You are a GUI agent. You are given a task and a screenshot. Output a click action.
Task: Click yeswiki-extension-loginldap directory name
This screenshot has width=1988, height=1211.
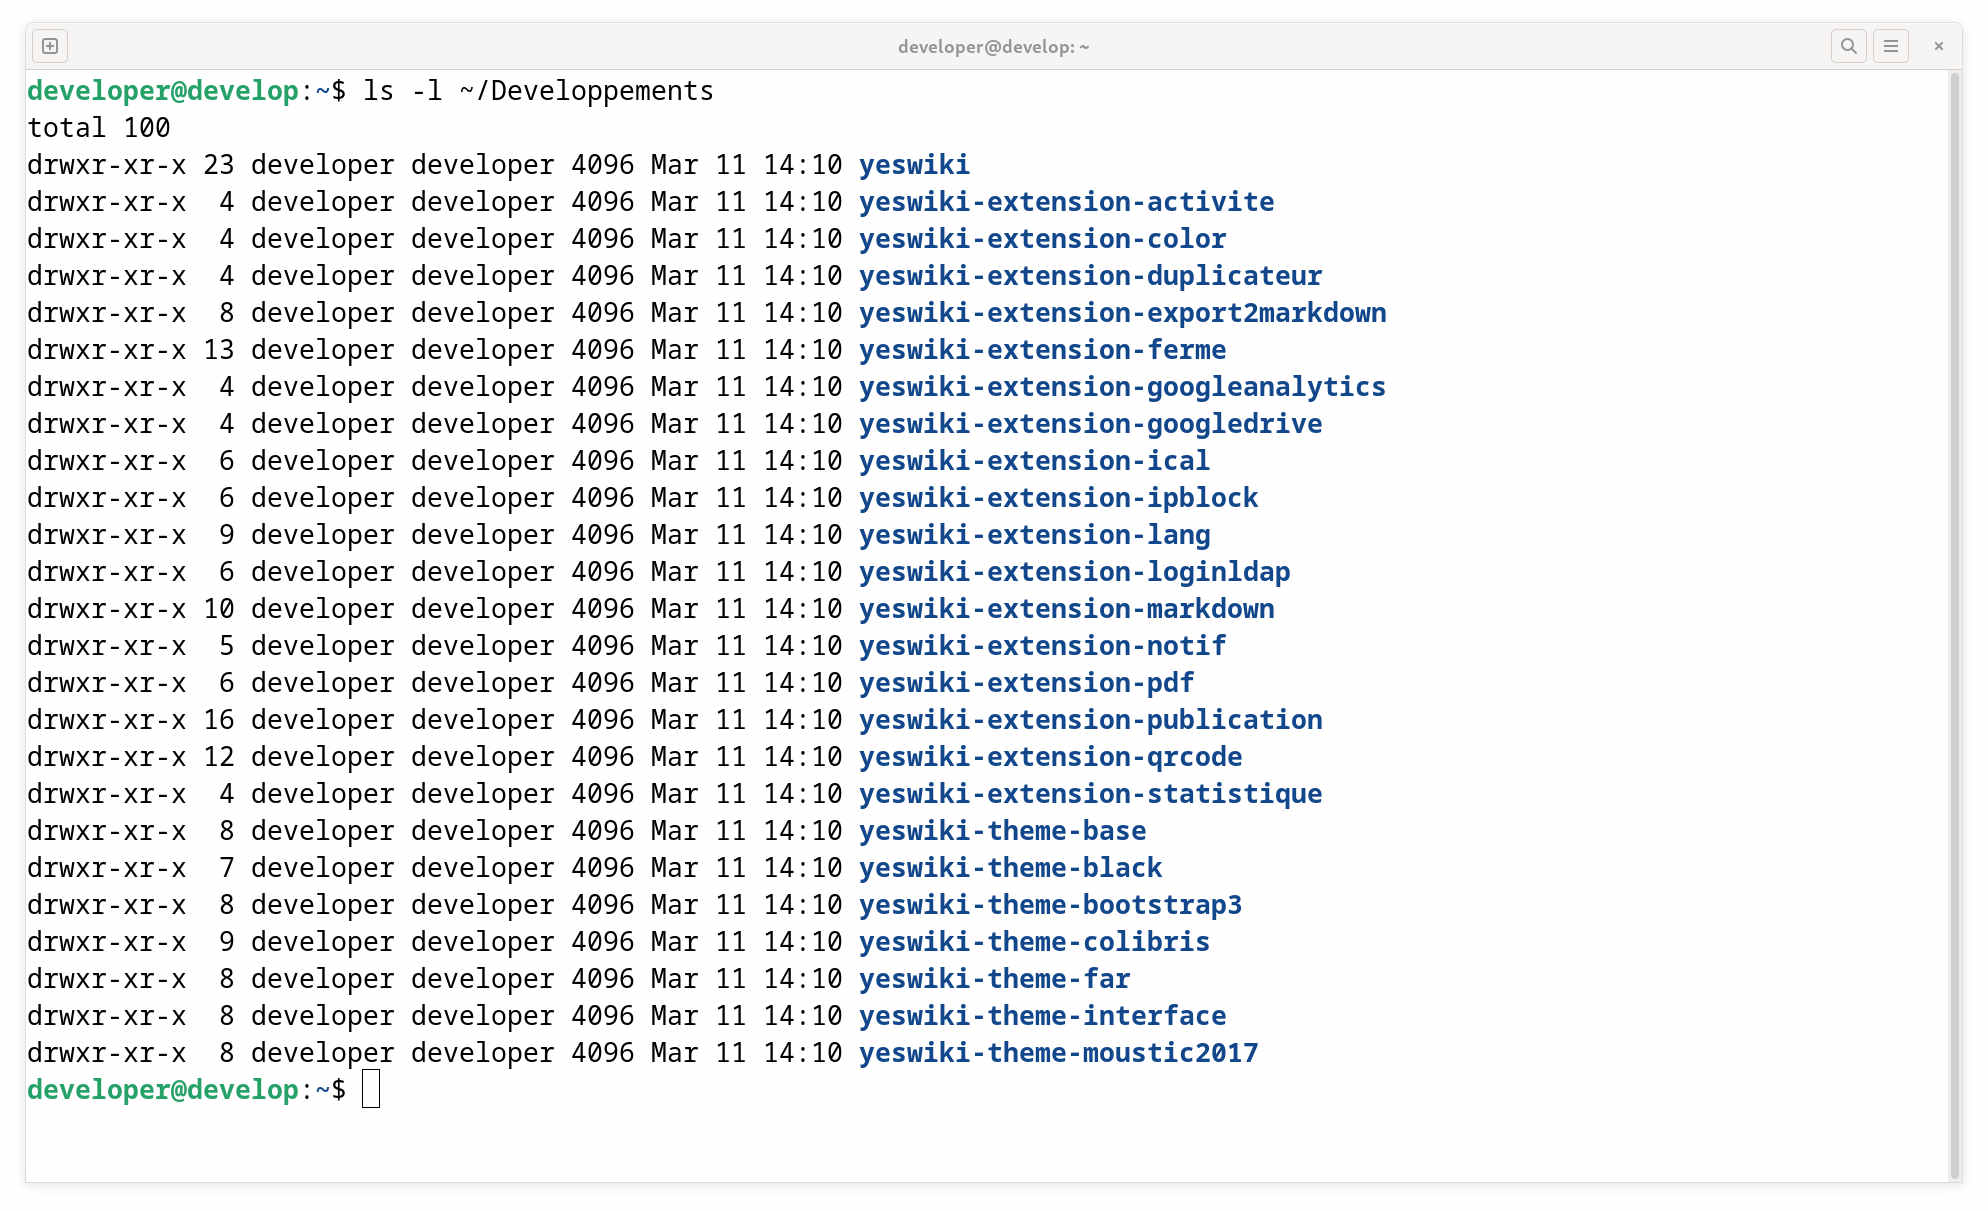(1073, 572)
